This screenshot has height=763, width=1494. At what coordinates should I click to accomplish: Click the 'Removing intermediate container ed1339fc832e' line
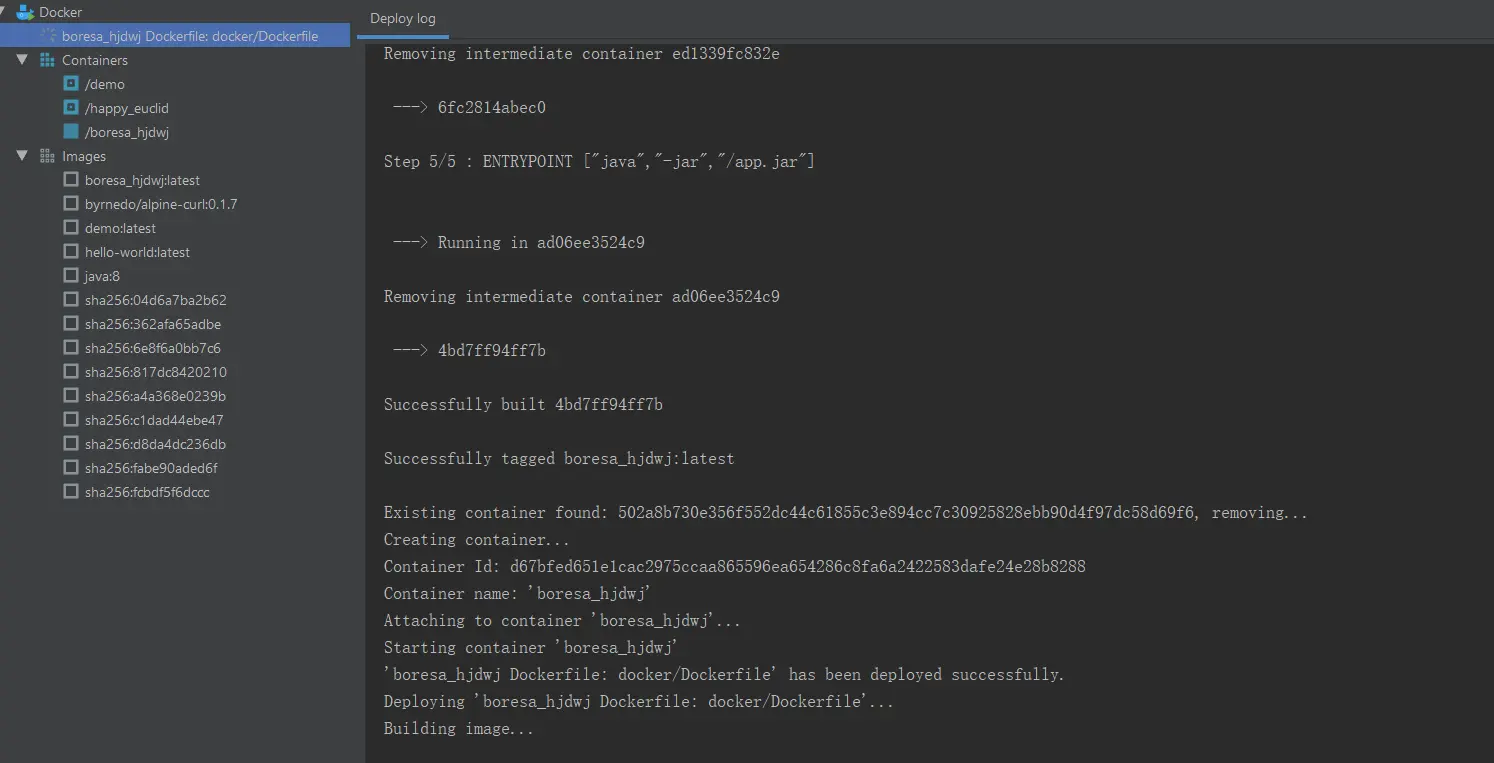pos(581,54)
